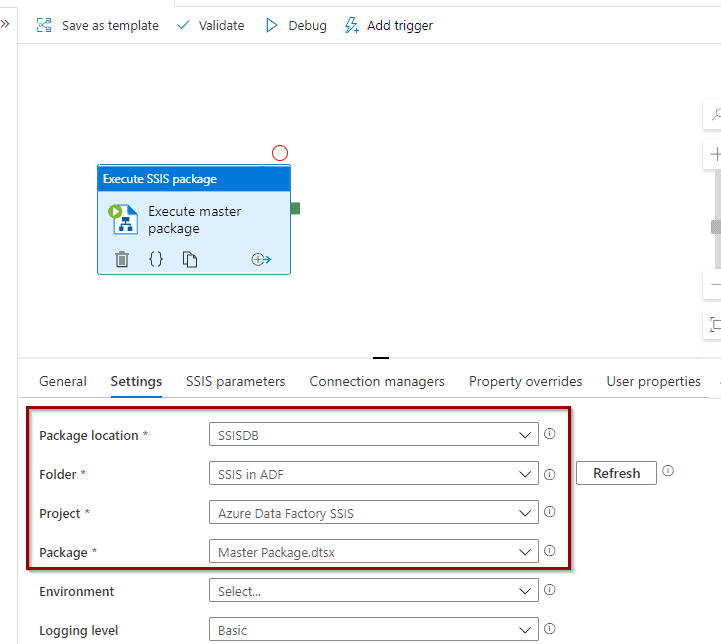This screenshot has height=644, width=721.
Task: Click Save as template label
Action: coord(110,26)
